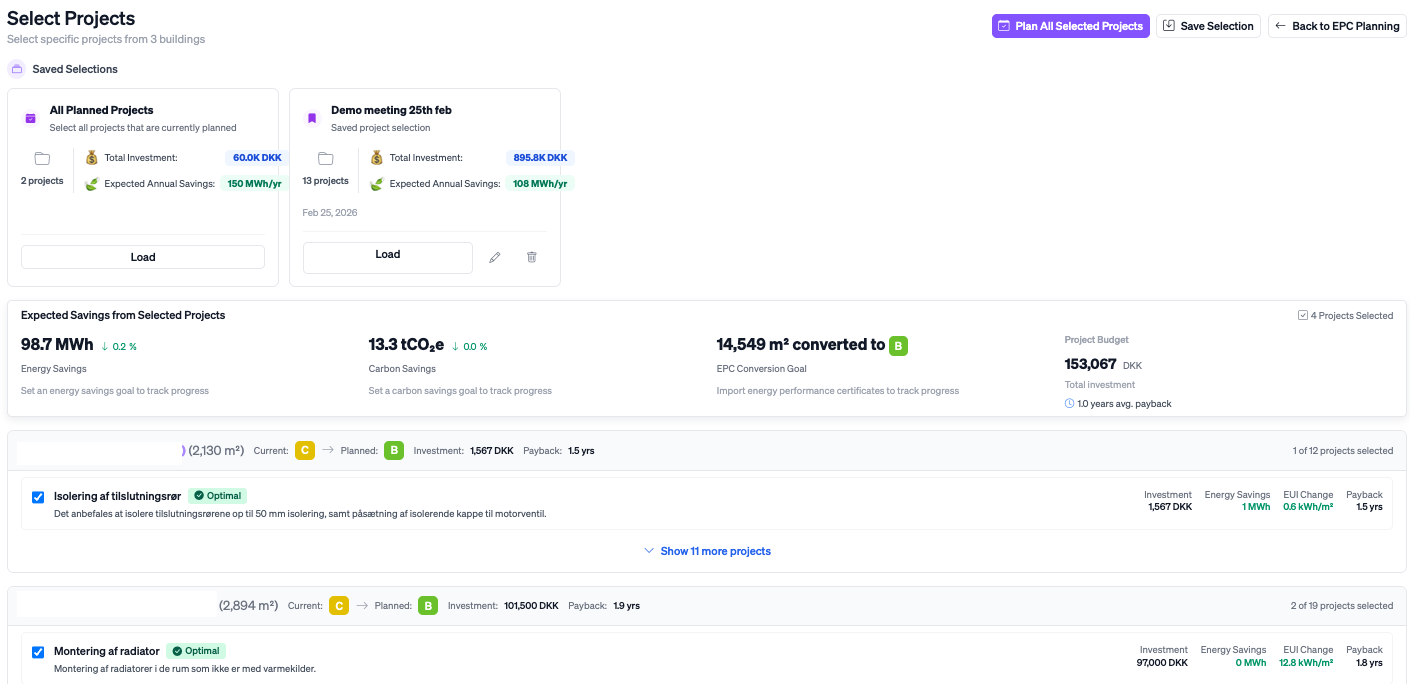The height and width of the screenshot is (684, 1410).
Task: Click the purple calendar icon on All Planned Projects
Action: tap(31, 118)
